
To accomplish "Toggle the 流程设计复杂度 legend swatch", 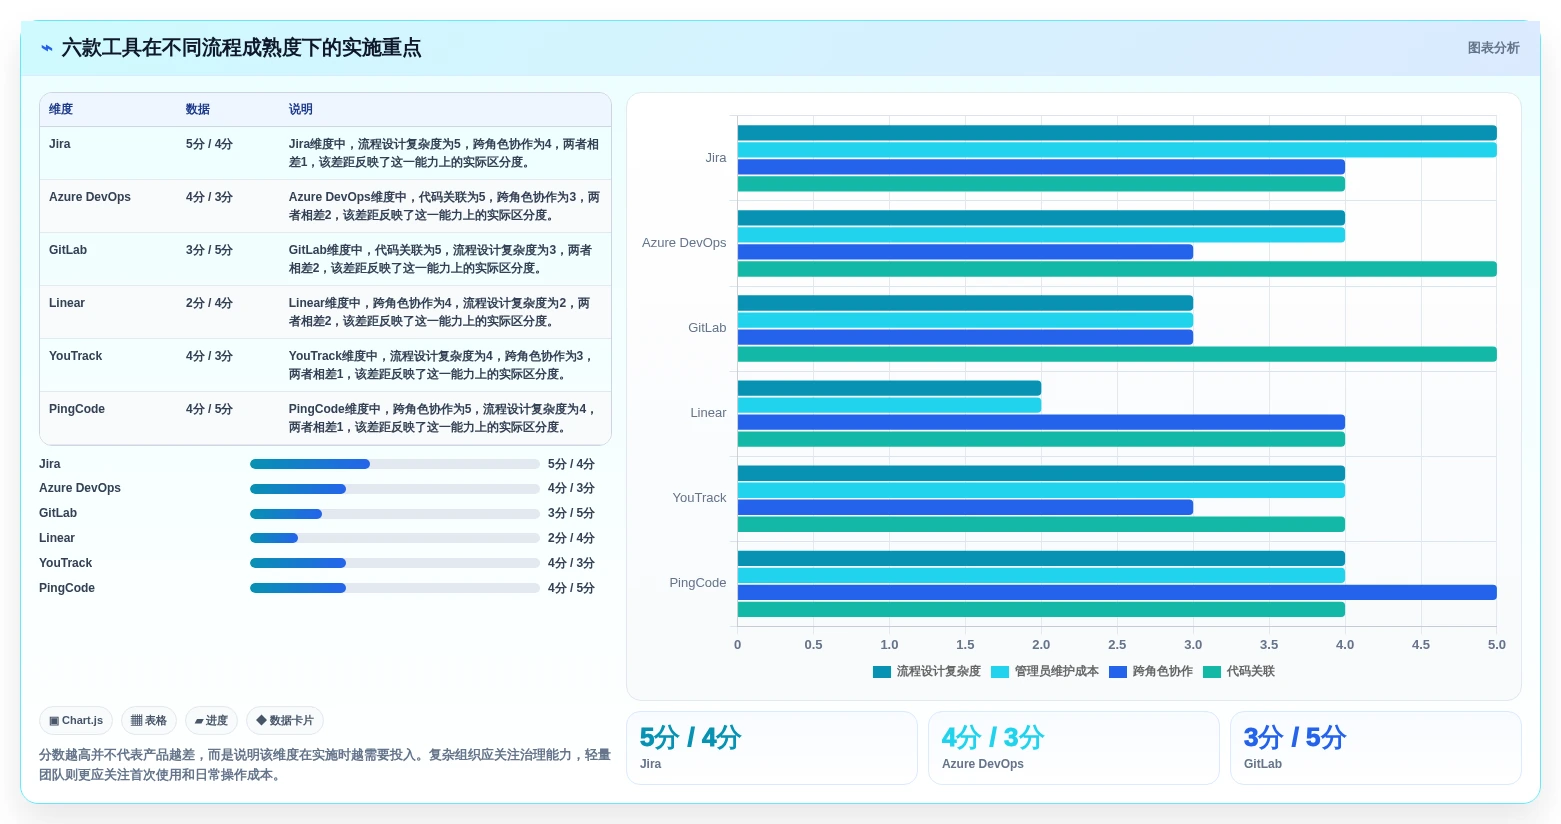I will 881,672.
